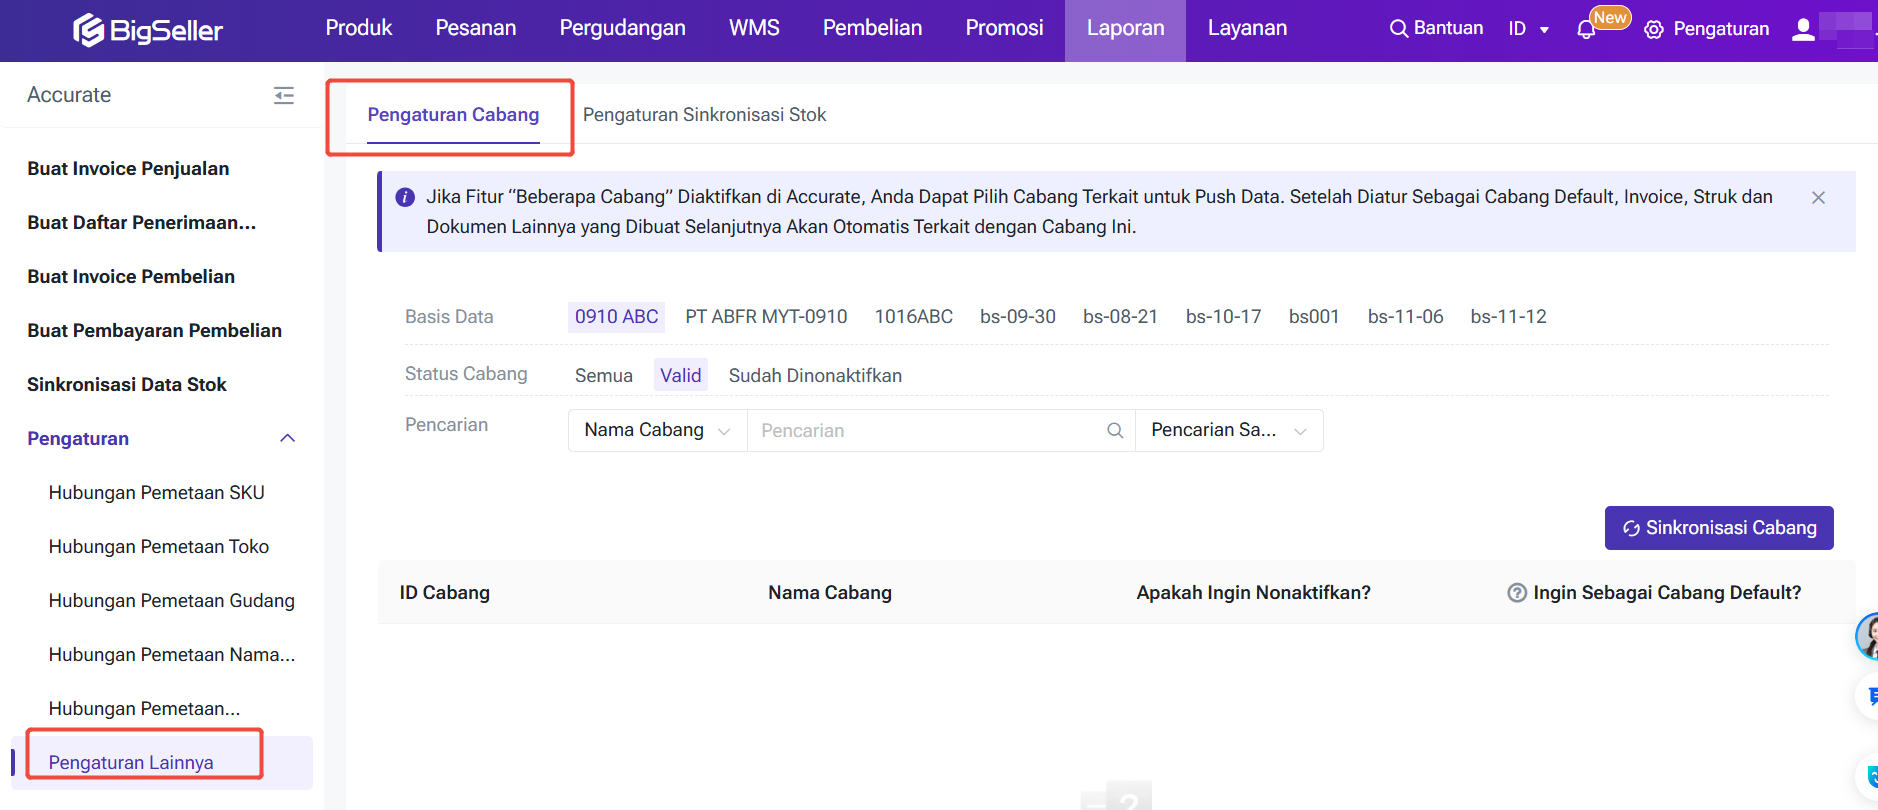Click the Pengaturan gear icon in header
Viewport: 1878px width, 810px height.
(1654, 30)
